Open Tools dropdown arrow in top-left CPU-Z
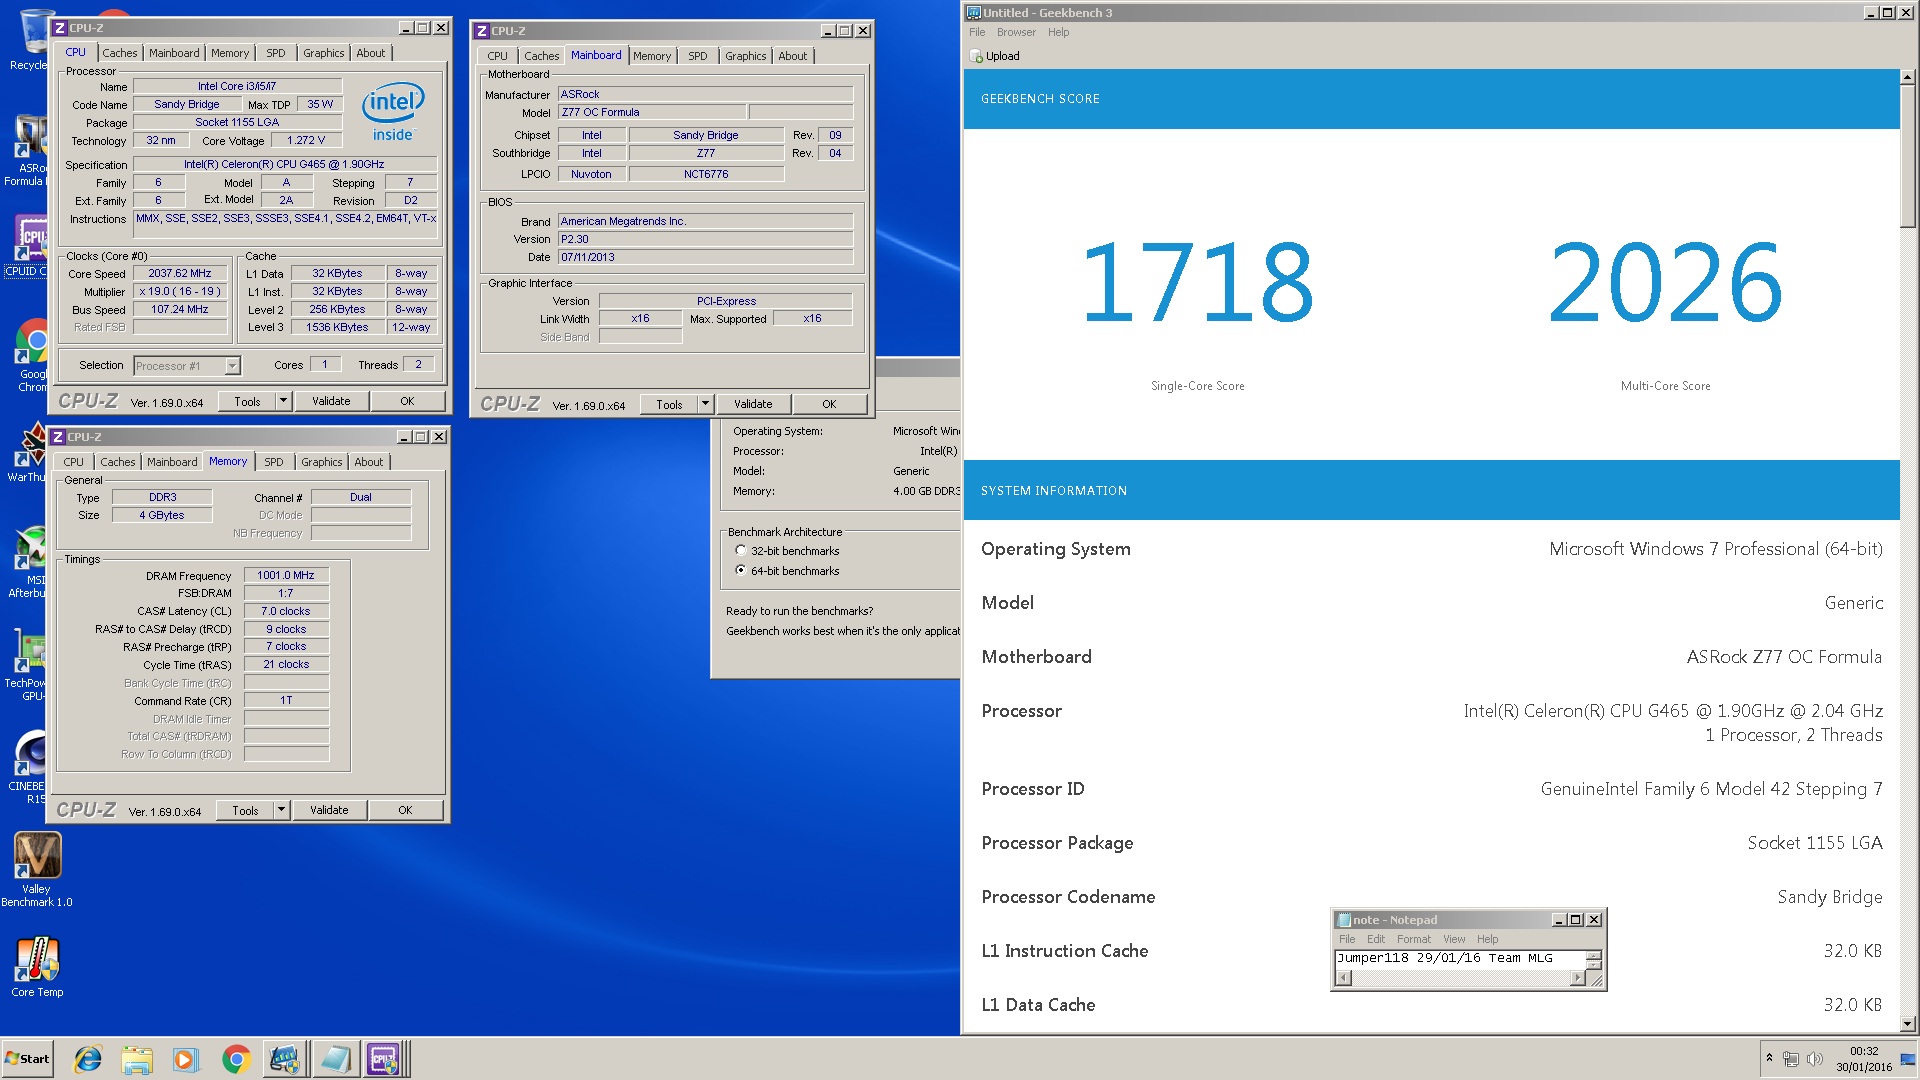The image size is (1920, 1080). pyautogui.click(x=283, y=401)
